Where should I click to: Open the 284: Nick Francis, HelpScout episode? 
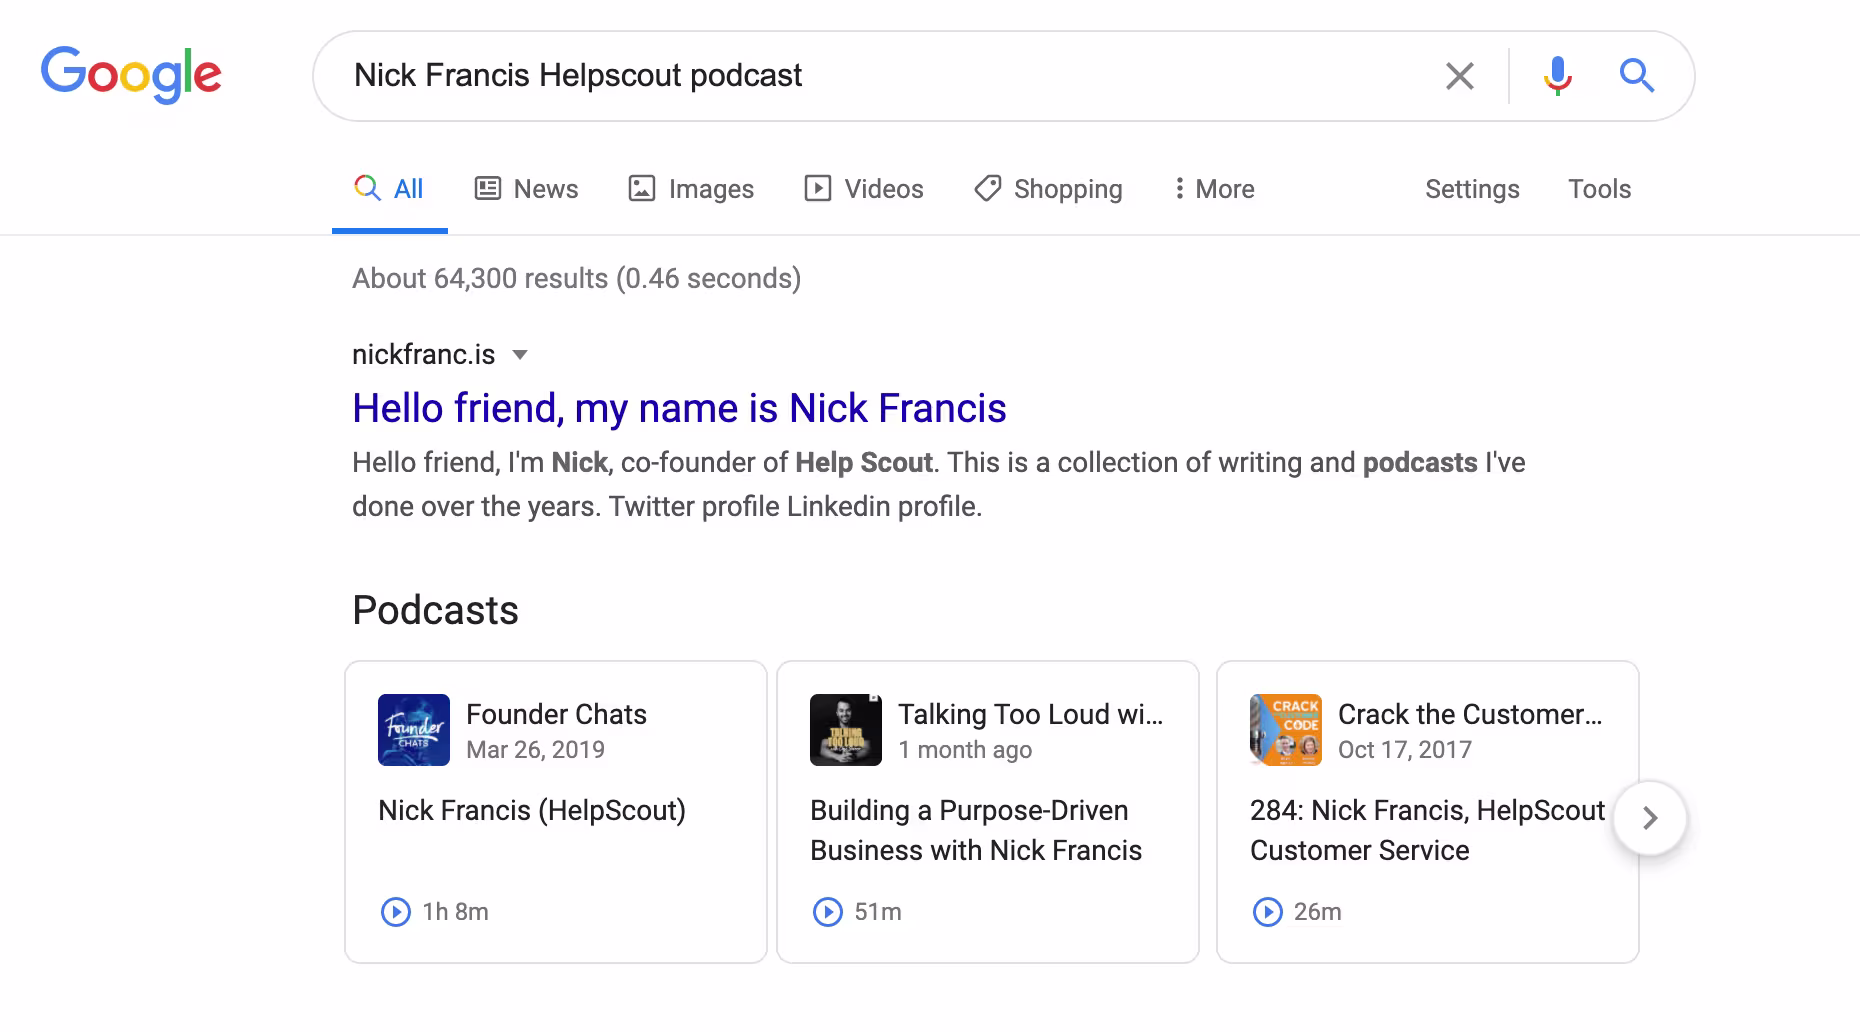point(1427,830)
